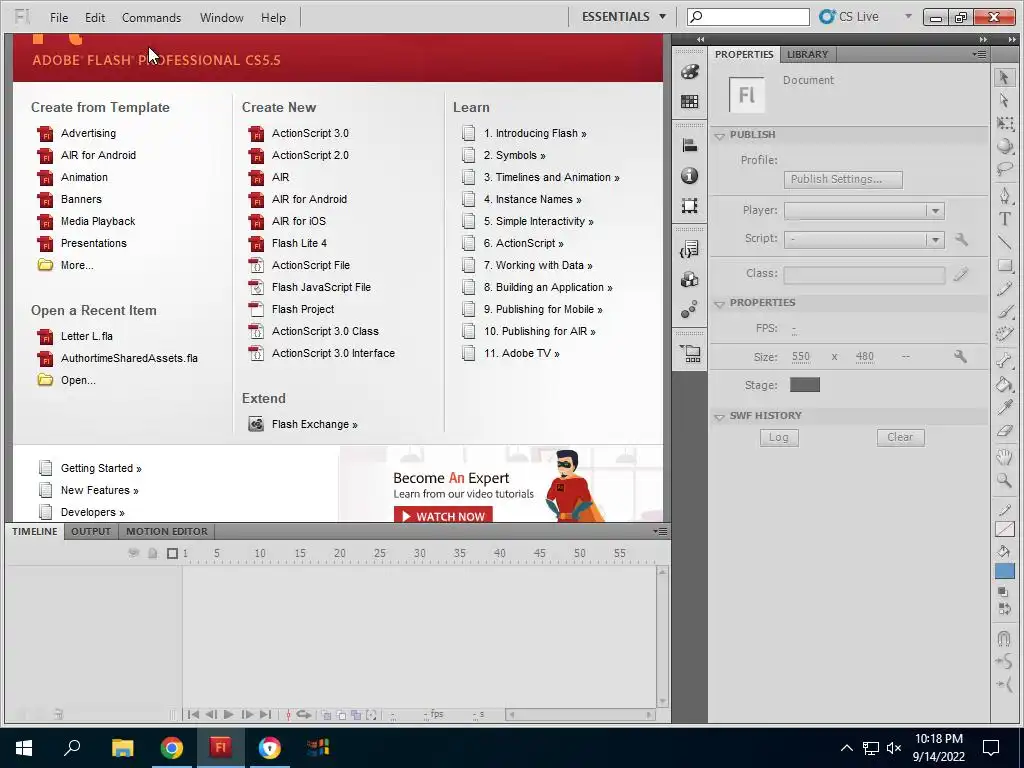Open the Align panel icon
Screen dimensions: 1024x768
[690, 145]
